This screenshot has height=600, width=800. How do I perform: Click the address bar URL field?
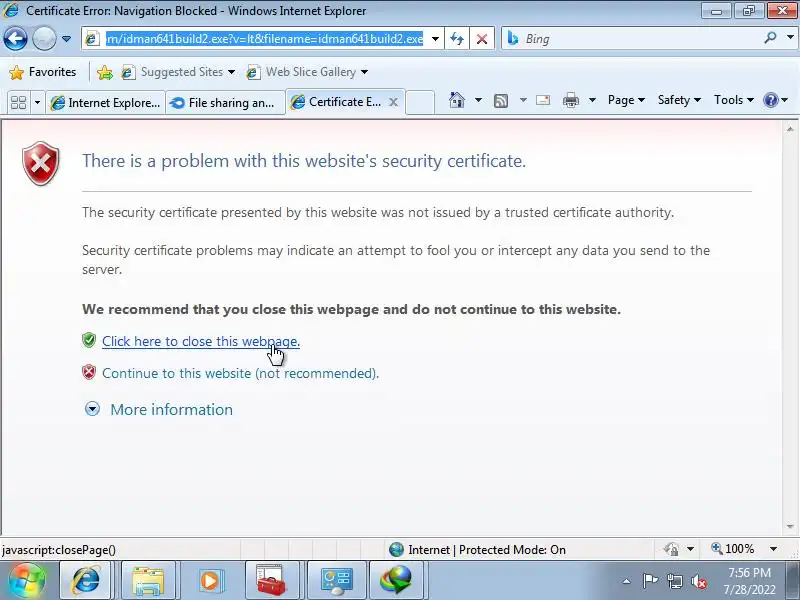tap(264, 39)
